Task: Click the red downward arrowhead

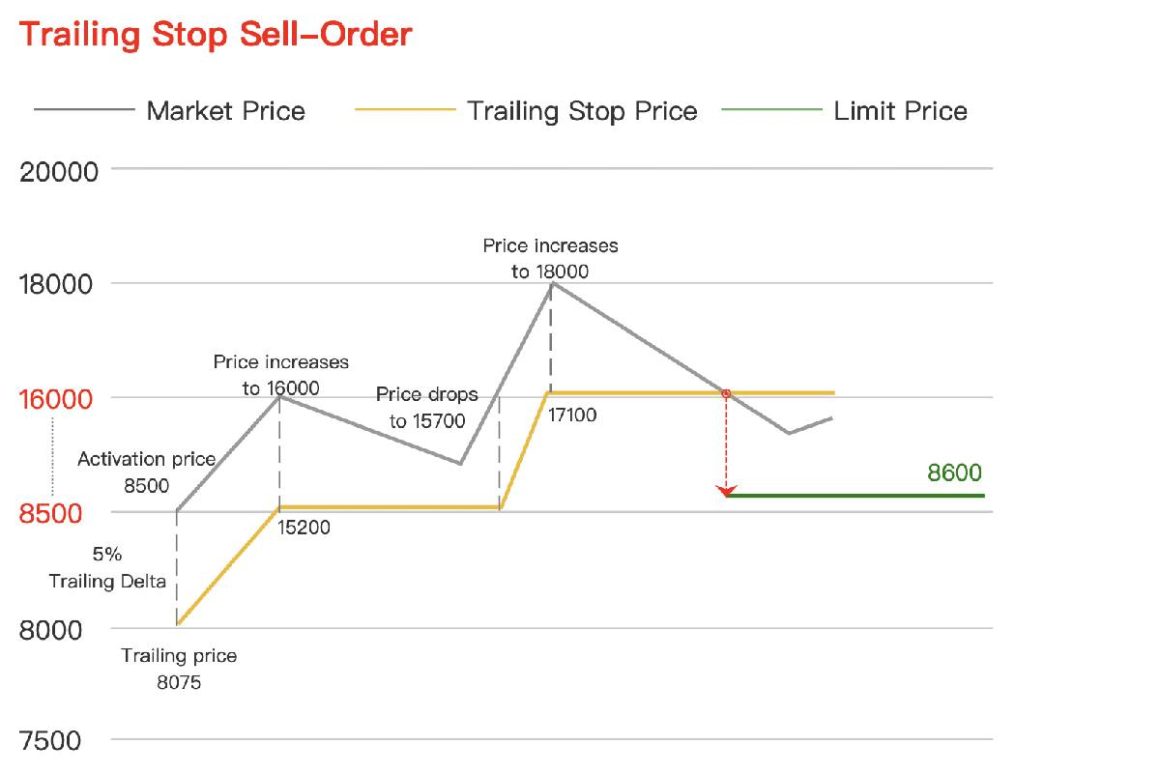Action: point(727,490)
